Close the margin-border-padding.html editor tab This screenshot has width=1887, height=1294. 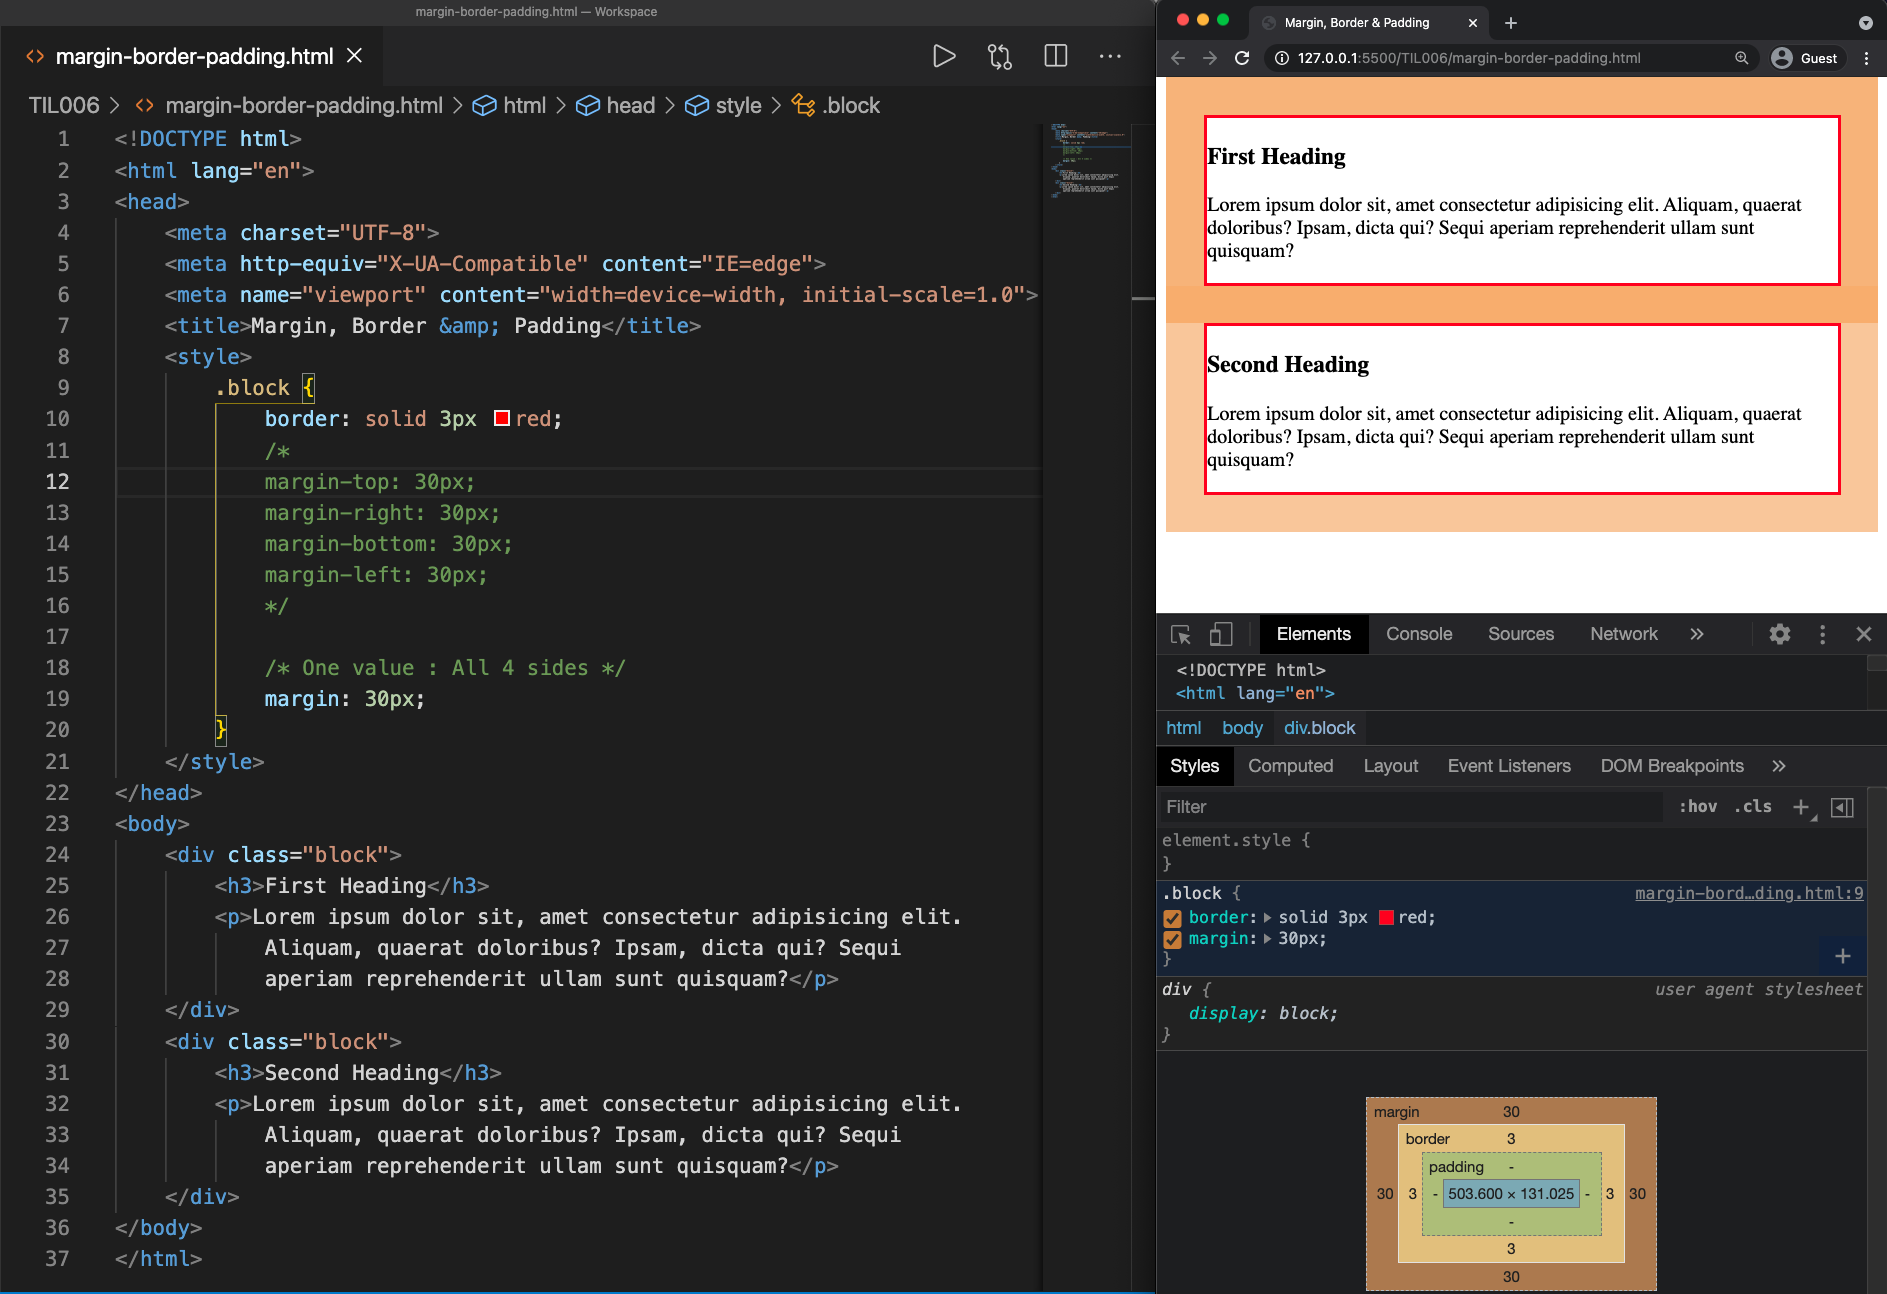tap(354, 56)
